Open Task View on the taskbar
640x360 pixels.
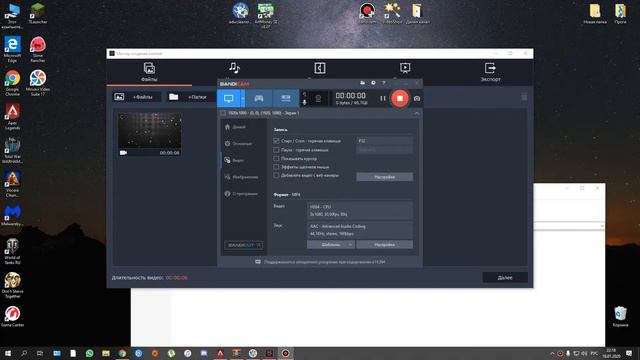(x=40, y=353)
